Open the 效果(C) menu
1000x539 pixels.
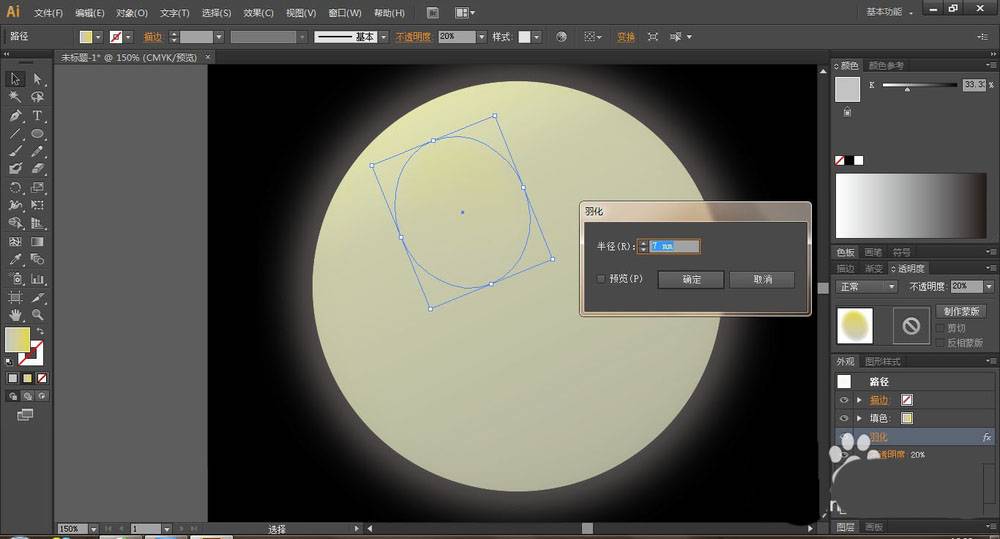point(258,13)
